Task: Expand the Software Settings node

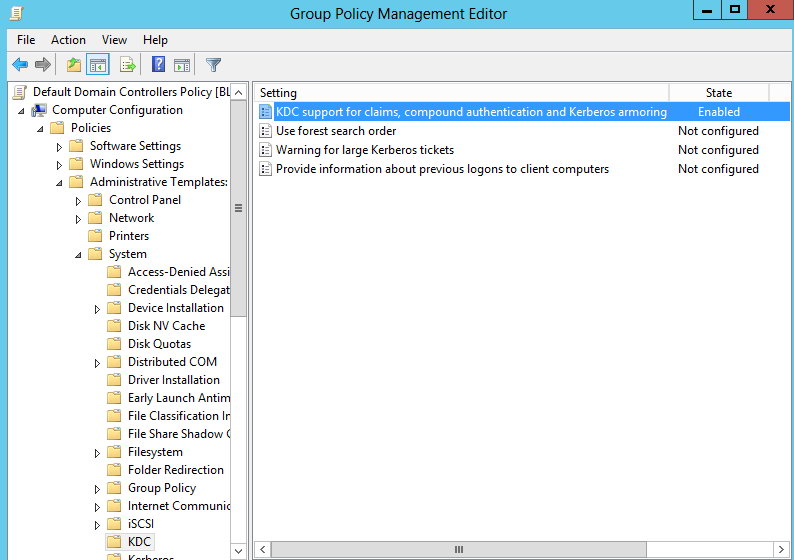Action: [x=59, y=147]
